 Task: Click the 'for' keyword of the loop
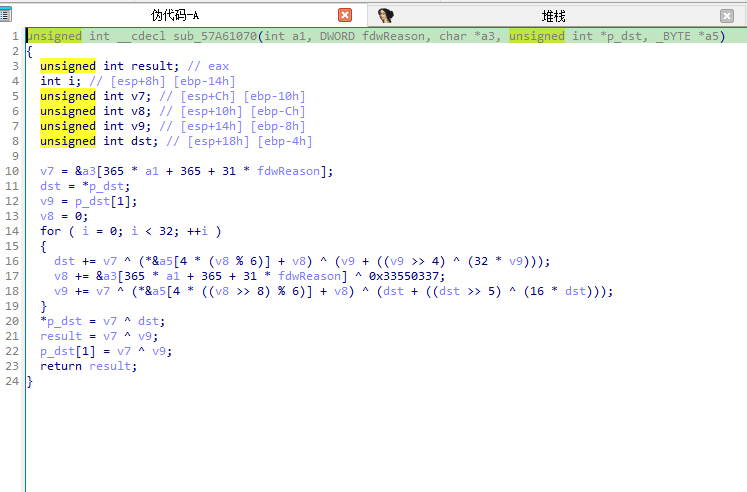(x=50, y=231)
